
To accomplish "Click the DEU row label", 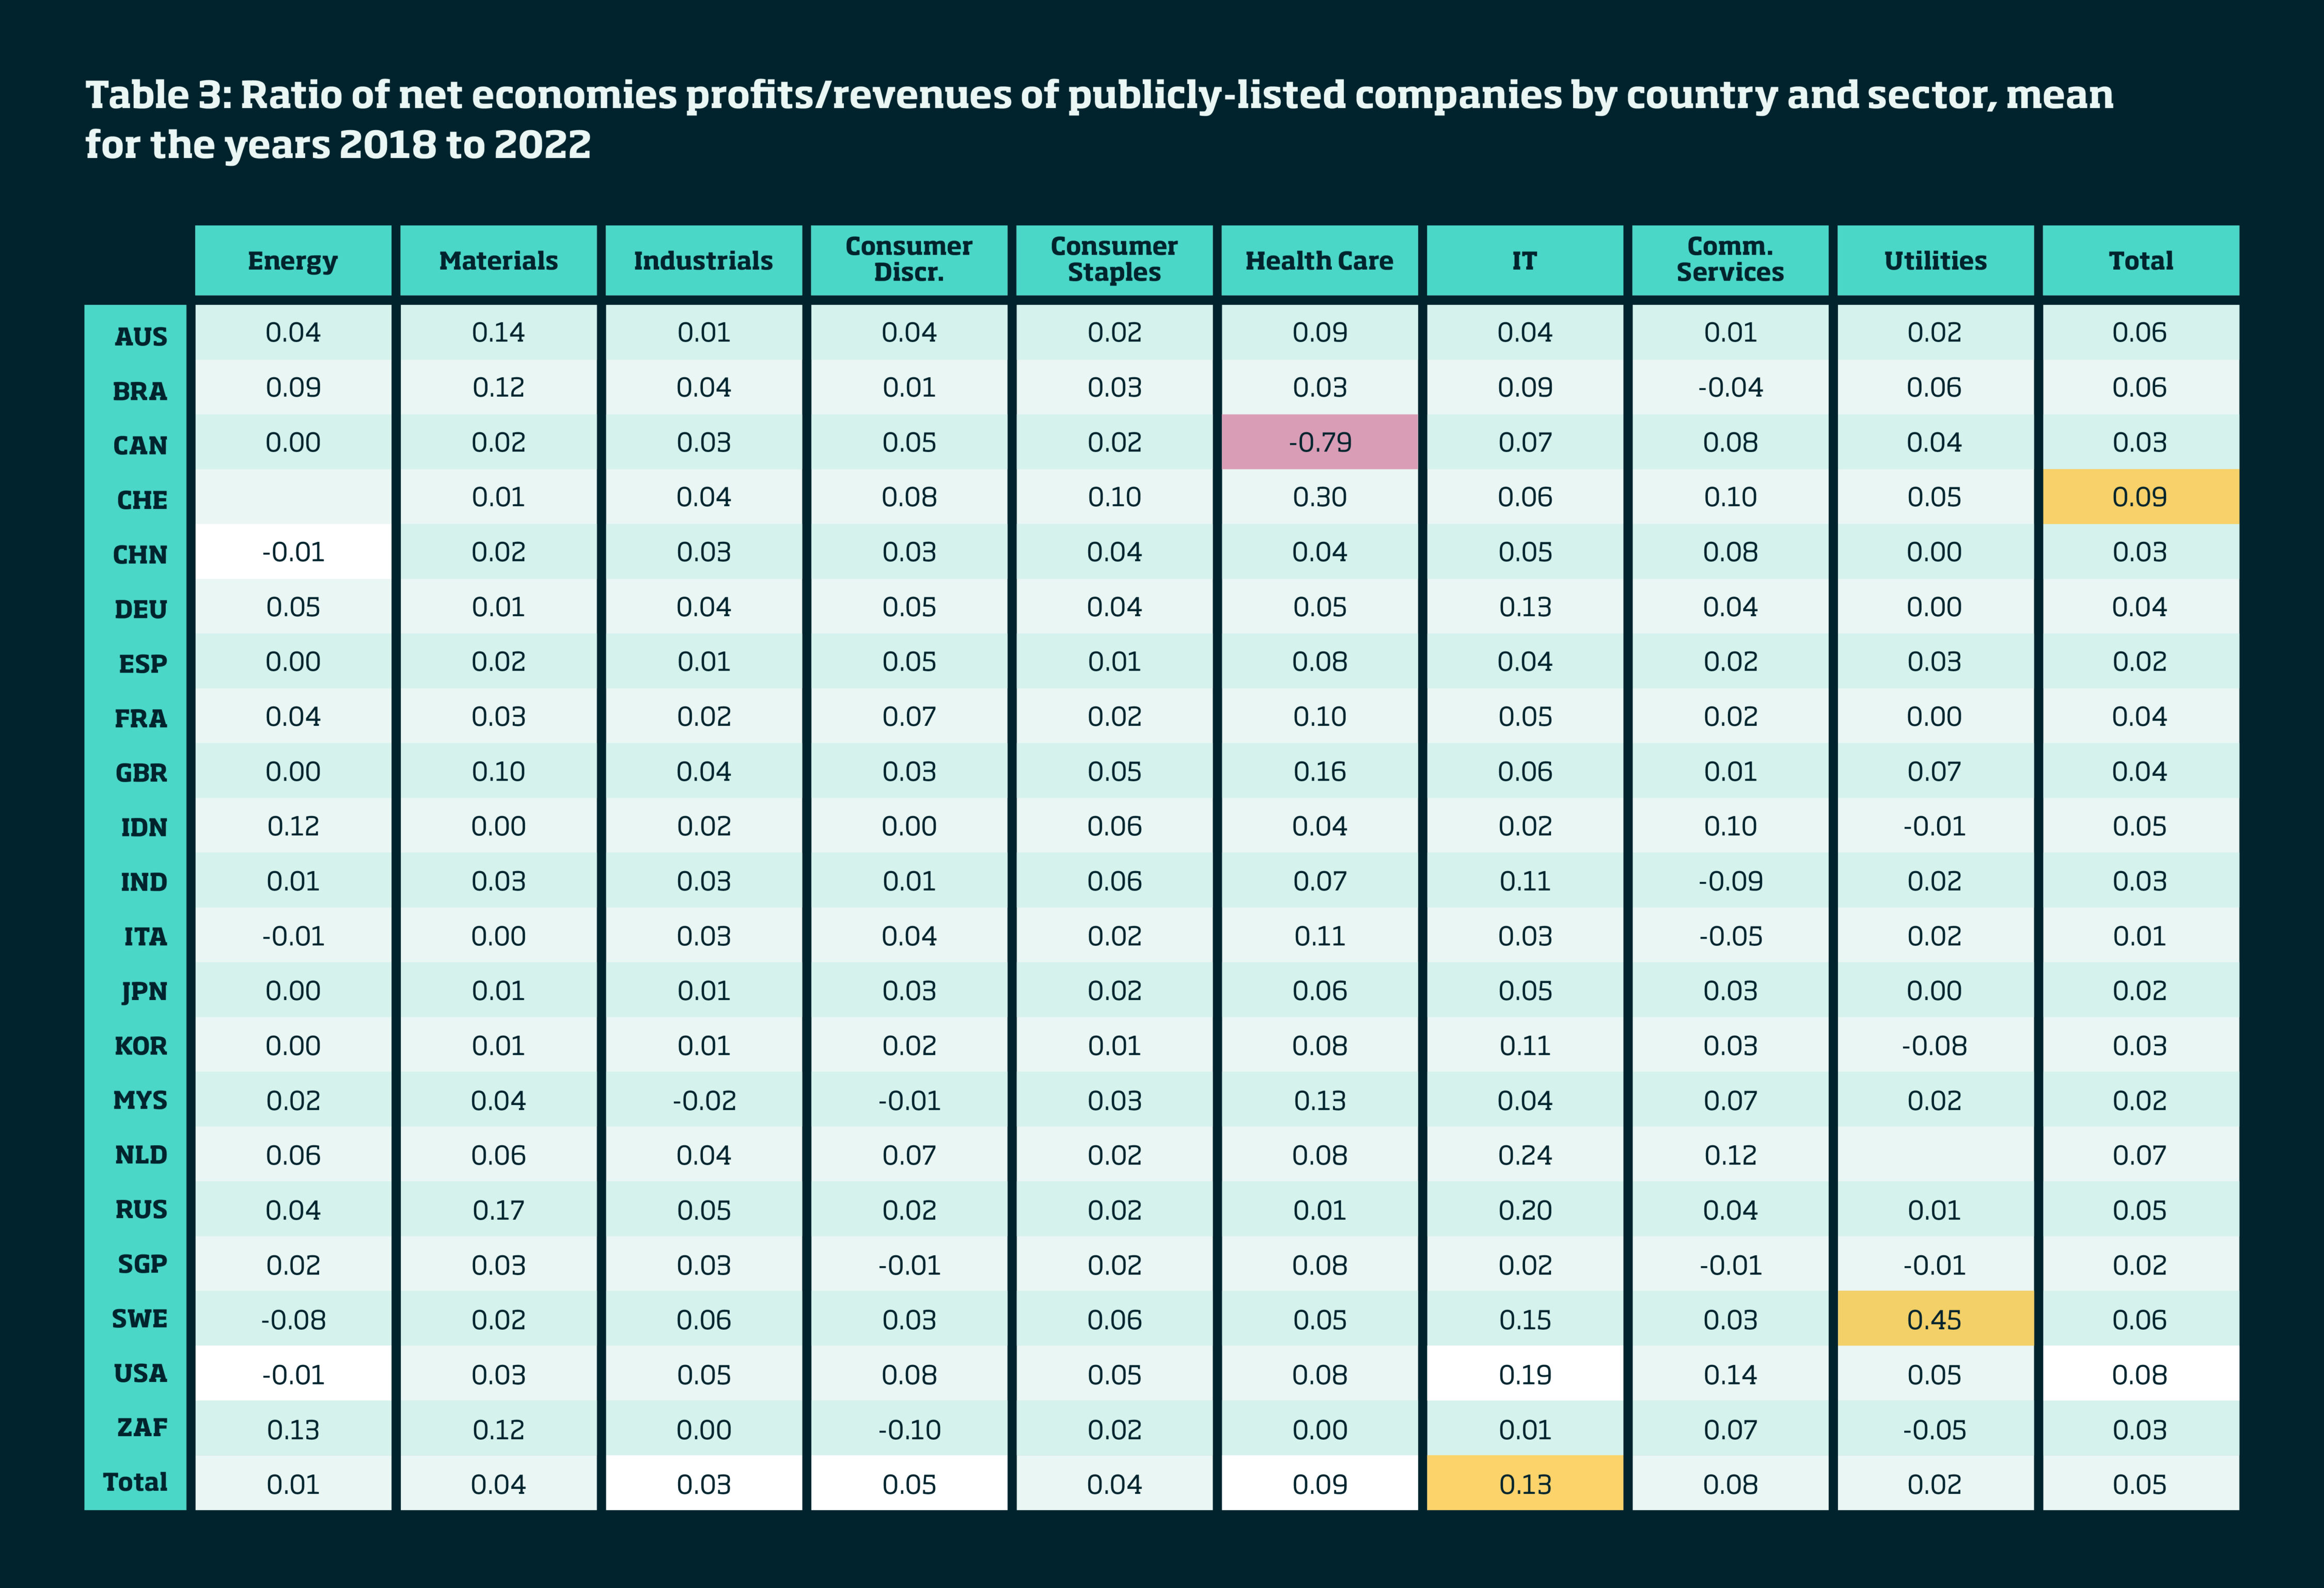I will pyautogui.click(x=141, y=610).
